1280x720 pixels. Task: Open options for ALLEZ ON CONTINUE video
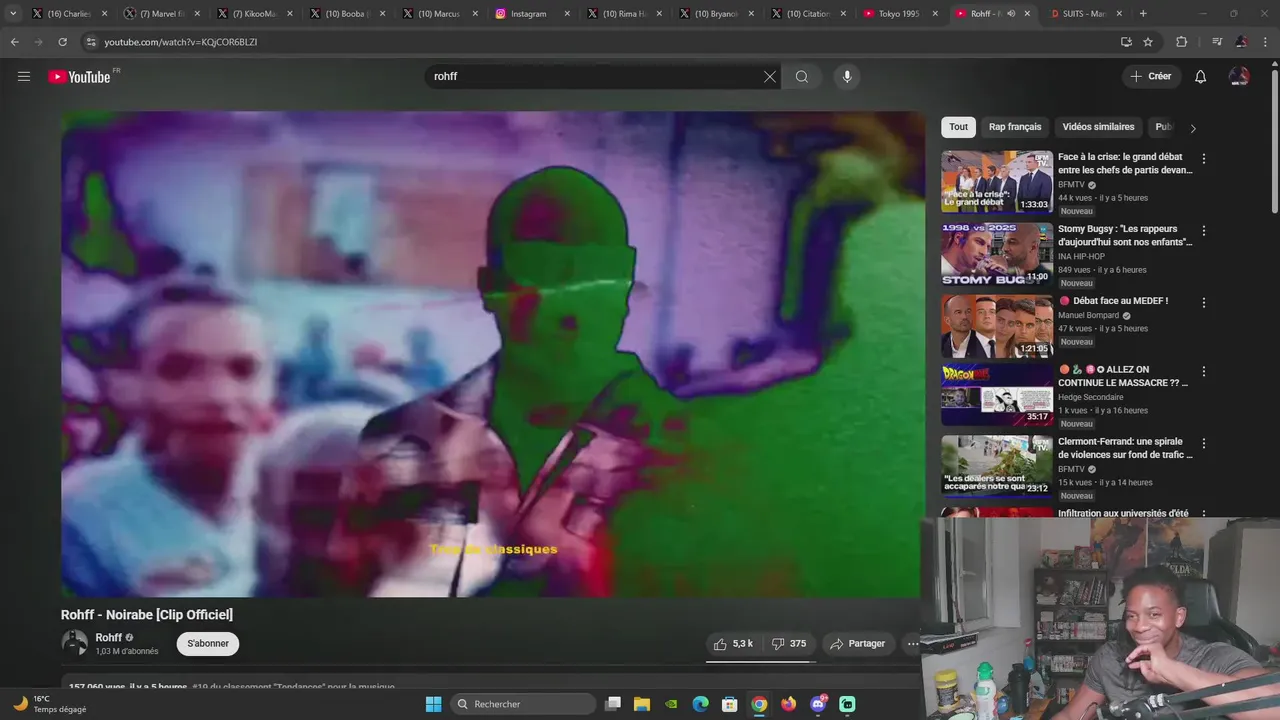1204,372
